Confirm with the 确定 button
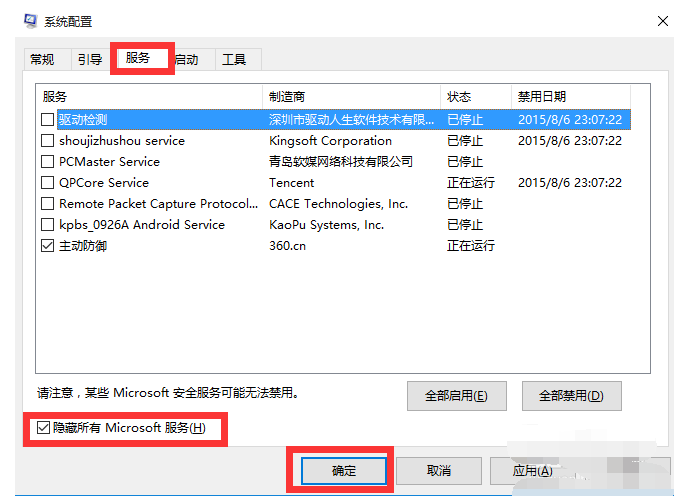Image resolution: width=680 pixels, height=502 pixels. coord(343,470)
